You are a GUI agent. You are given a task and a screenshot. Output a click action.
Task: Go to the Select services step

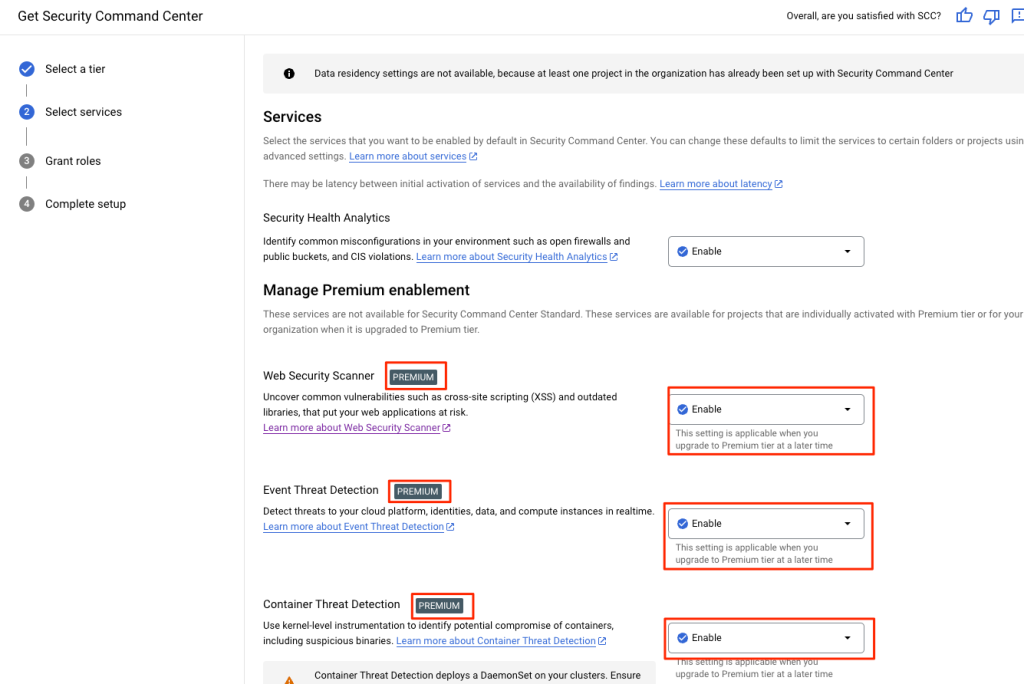84,112
